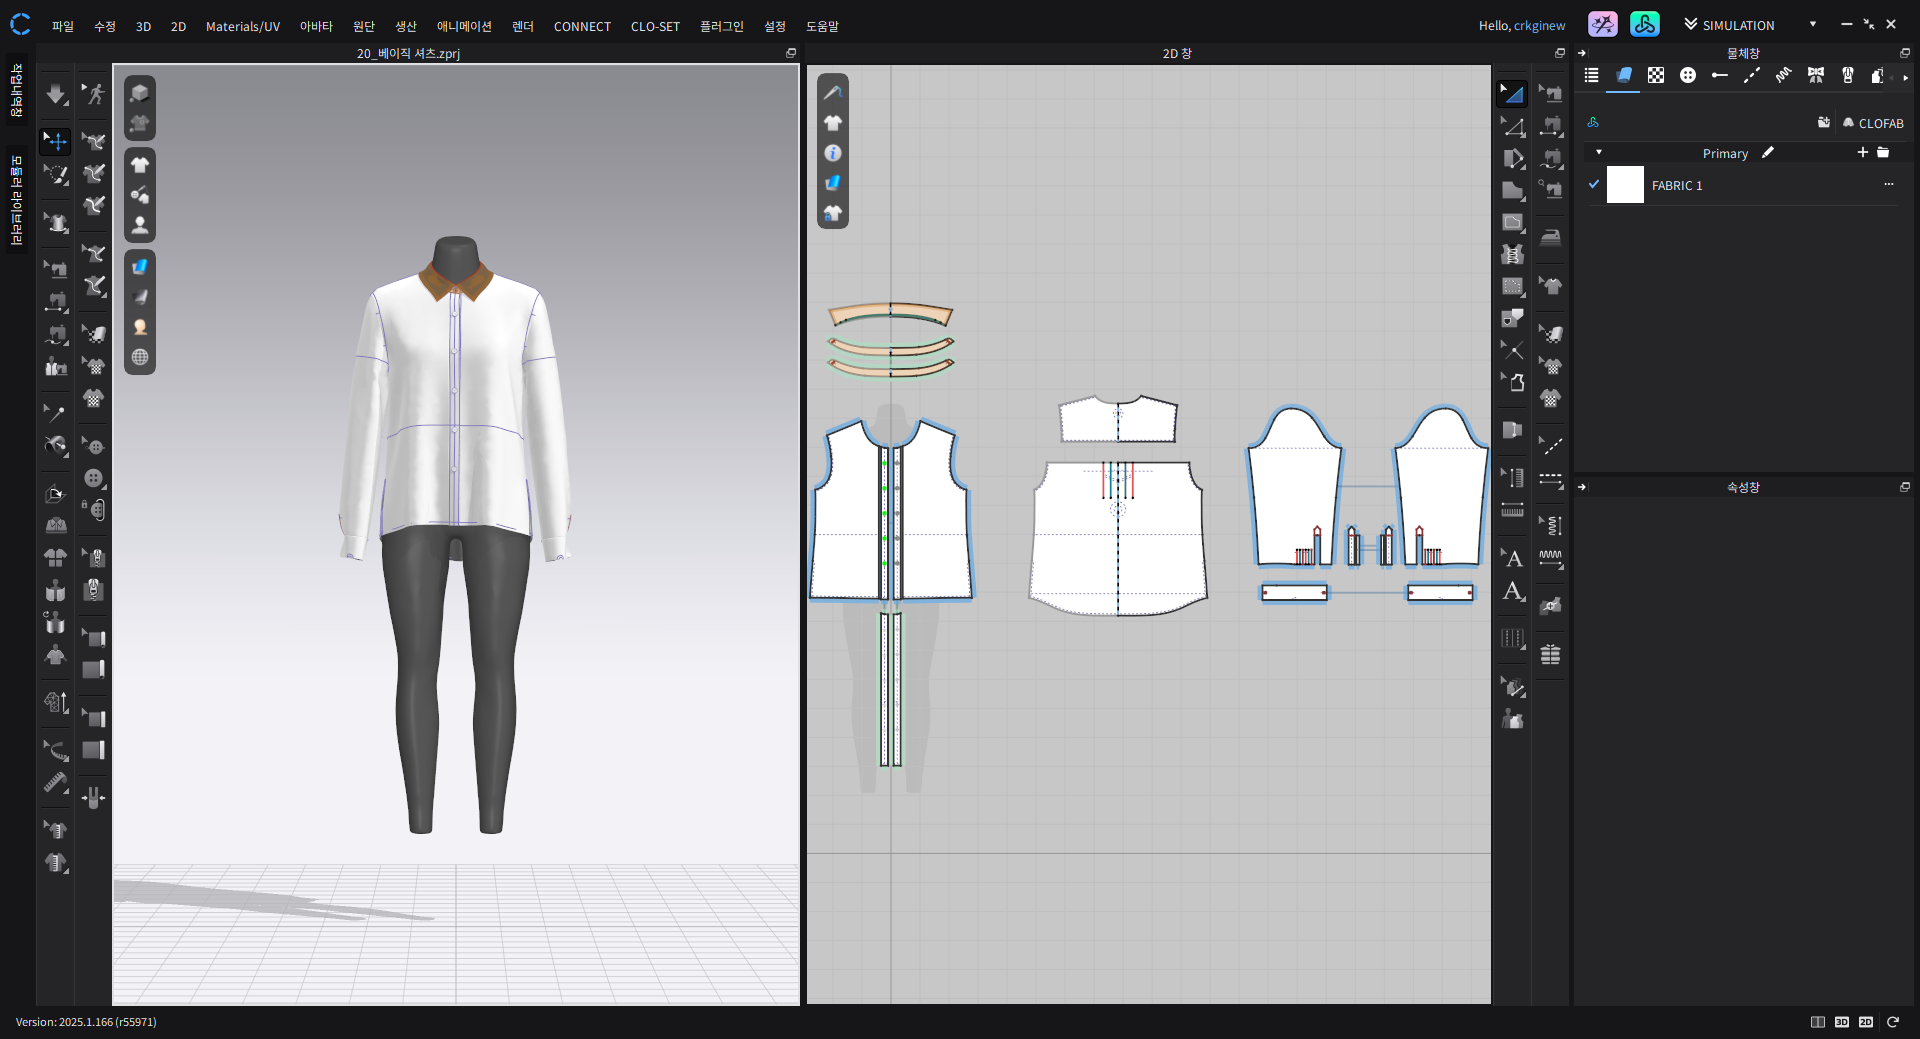Image resolution: width=1920 pixels, height=1039 pixels.
Task: Collapse the Primary fabric group
Action: (x=1599, y=153)
